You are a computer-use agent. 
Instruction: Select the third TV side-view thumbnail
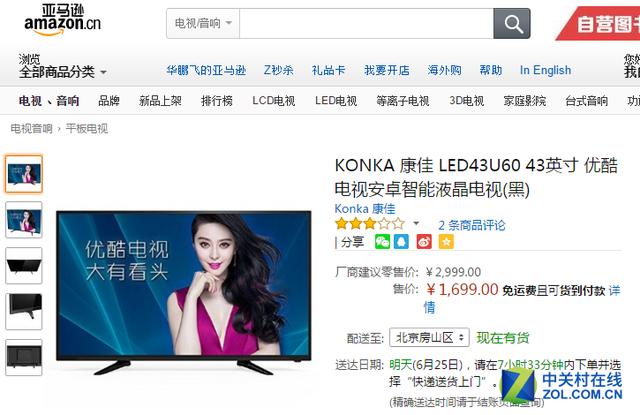(x=24, y=266)
